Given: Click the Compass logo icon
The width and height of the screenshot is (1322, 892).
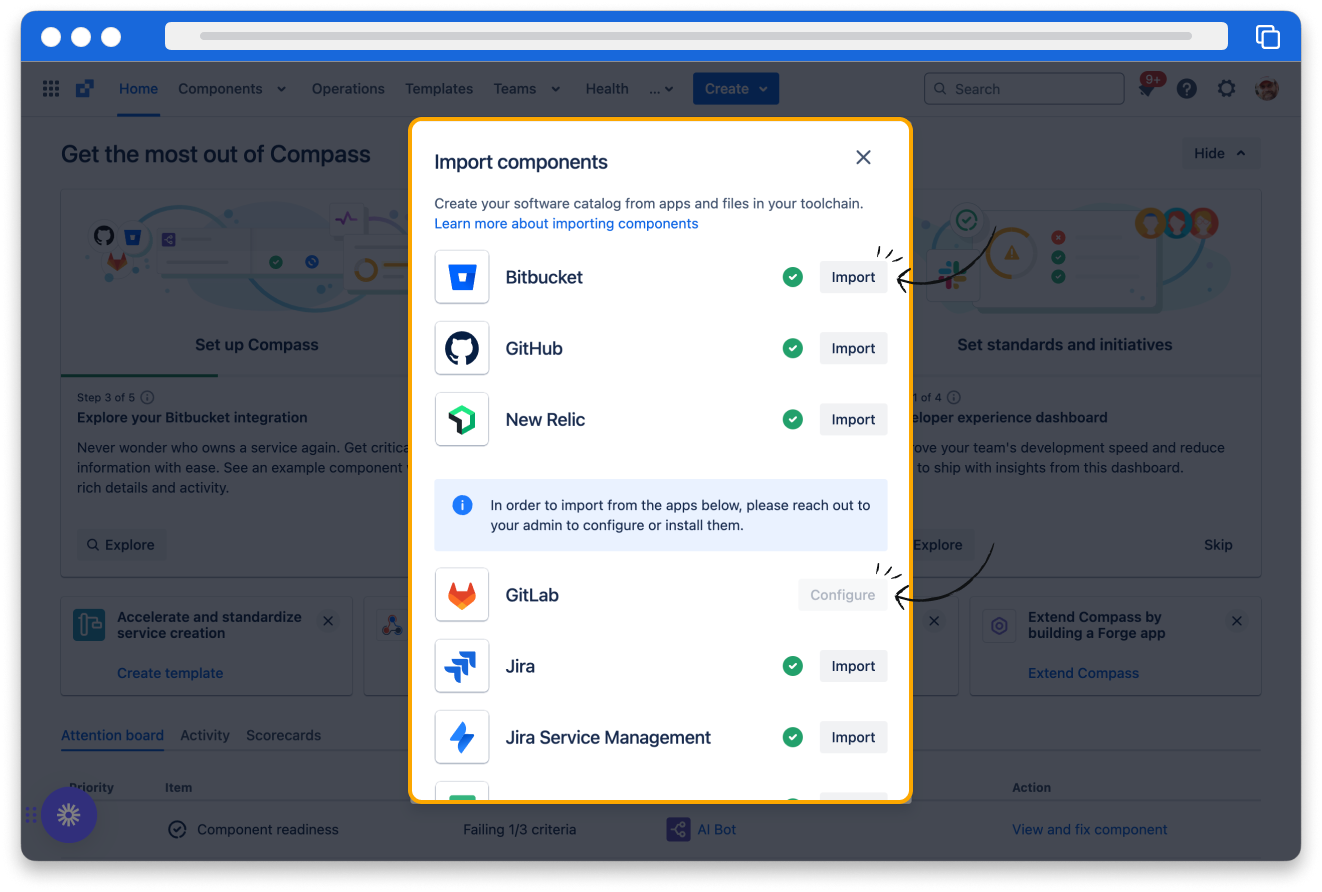Looking at the screenshot, I should (x=85, y=89).
